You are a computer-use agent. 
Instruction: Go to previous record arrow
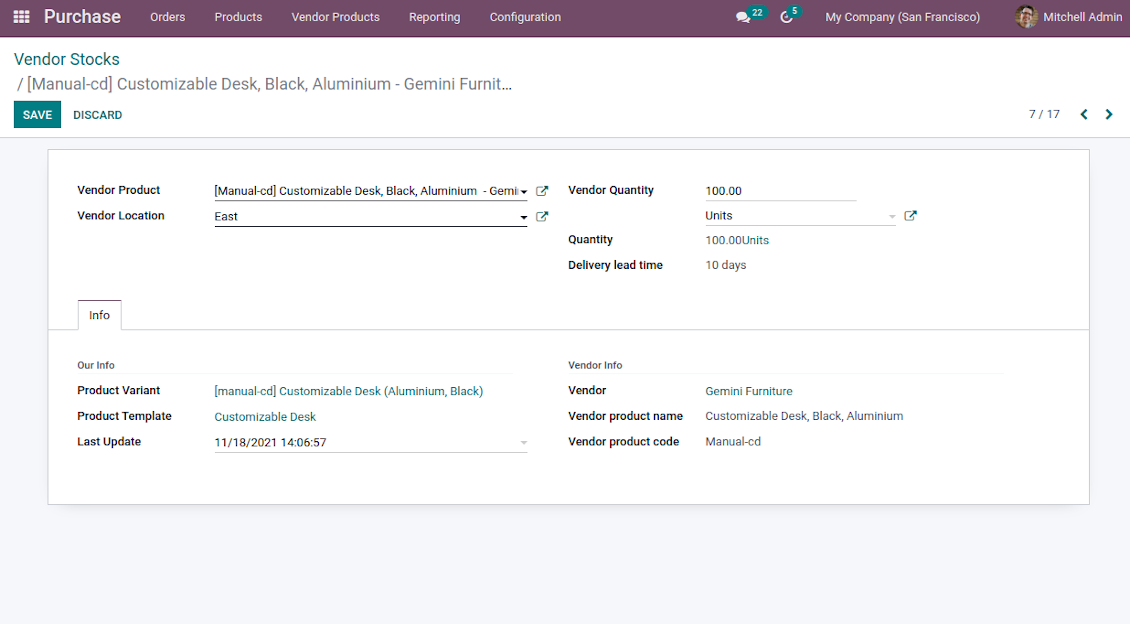[x=1084, y=115]
